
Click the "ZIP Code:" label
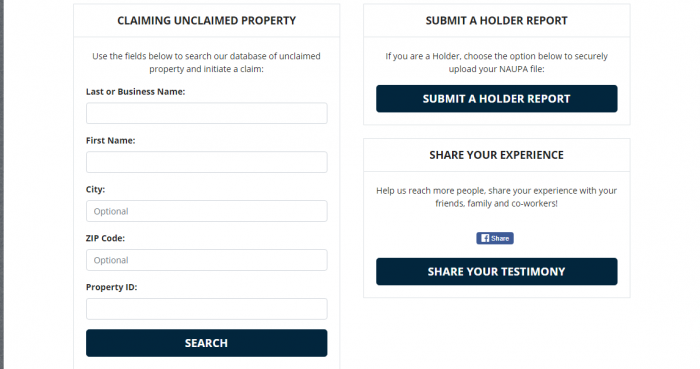pos(105,238)
